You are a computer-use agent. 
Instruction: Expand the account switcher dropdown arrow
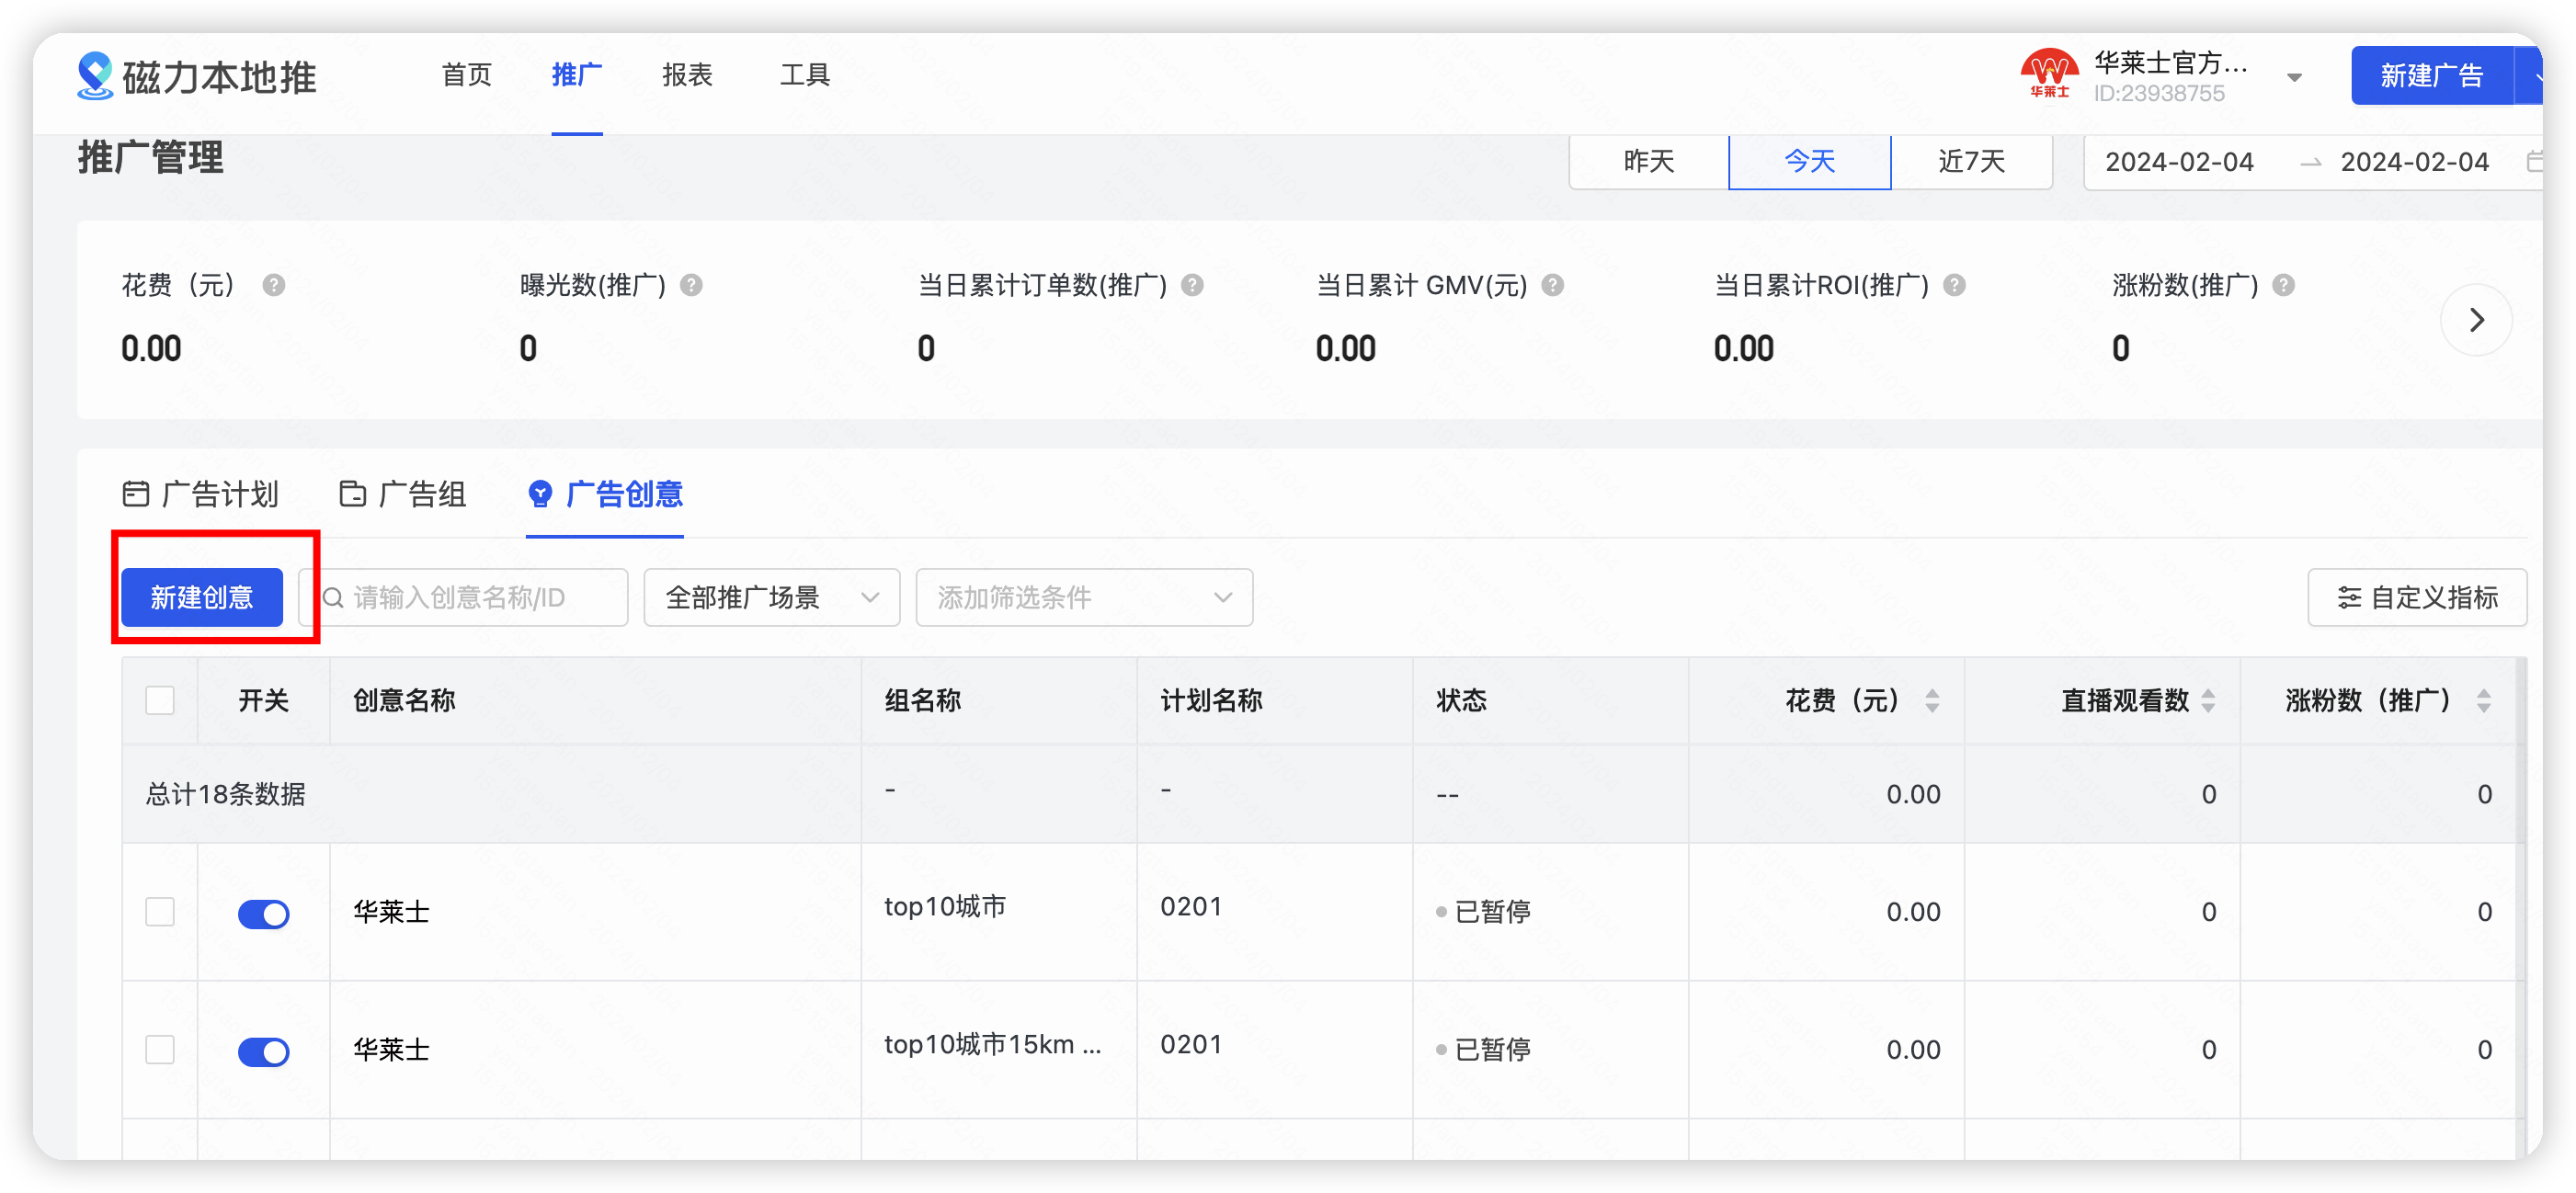[x=2293, y=76]
